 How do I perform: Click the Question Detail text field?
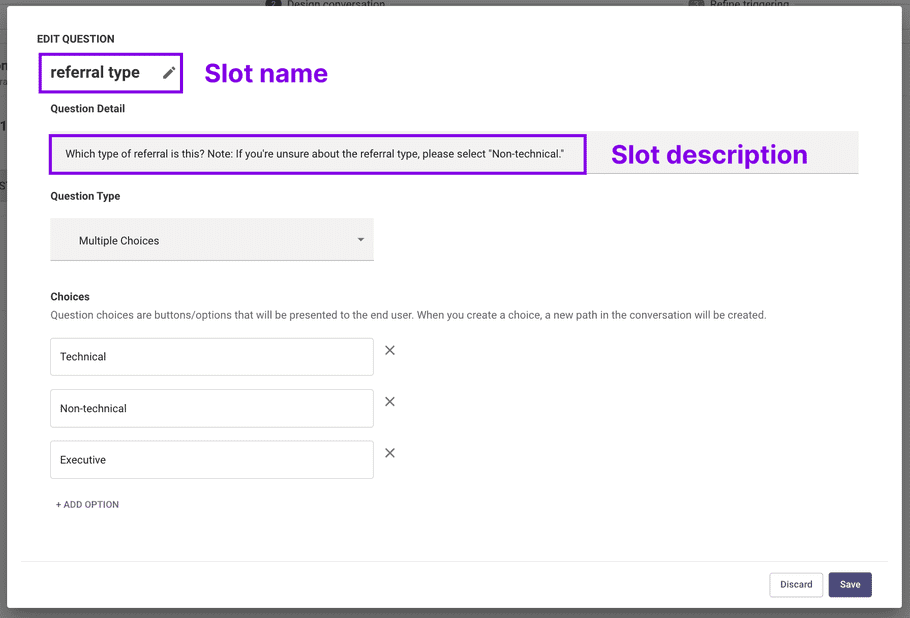click(x=454, y=154)
